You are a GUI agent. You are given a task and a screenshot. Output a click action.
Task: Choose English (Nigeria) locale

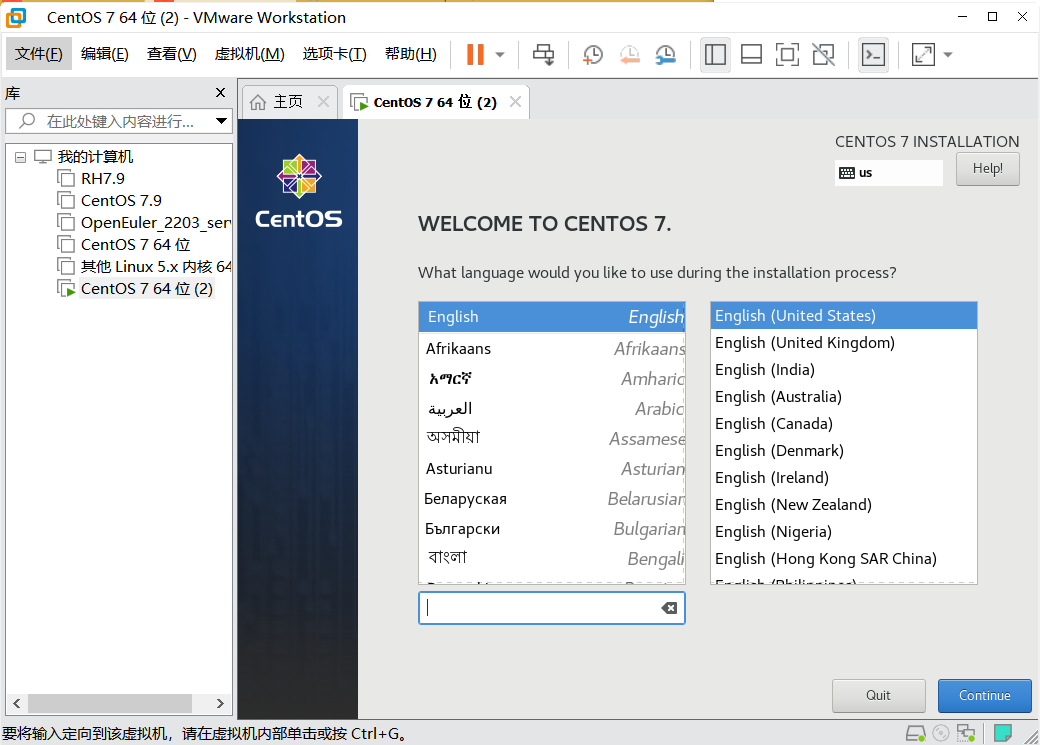[x=844, y=531]
